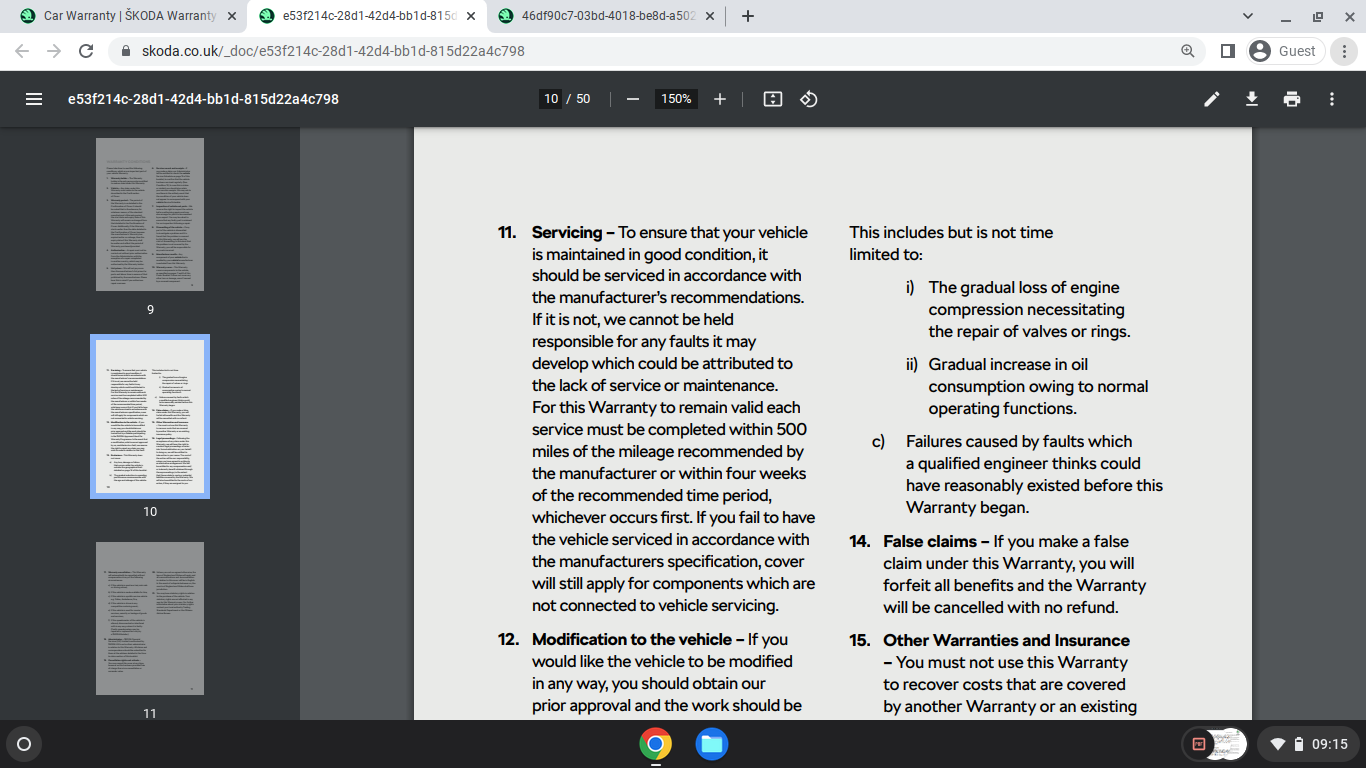The width and height of the screenshot is (1366, 768).
Task: Select page 11 thumbnail
Action: [150, 618]
